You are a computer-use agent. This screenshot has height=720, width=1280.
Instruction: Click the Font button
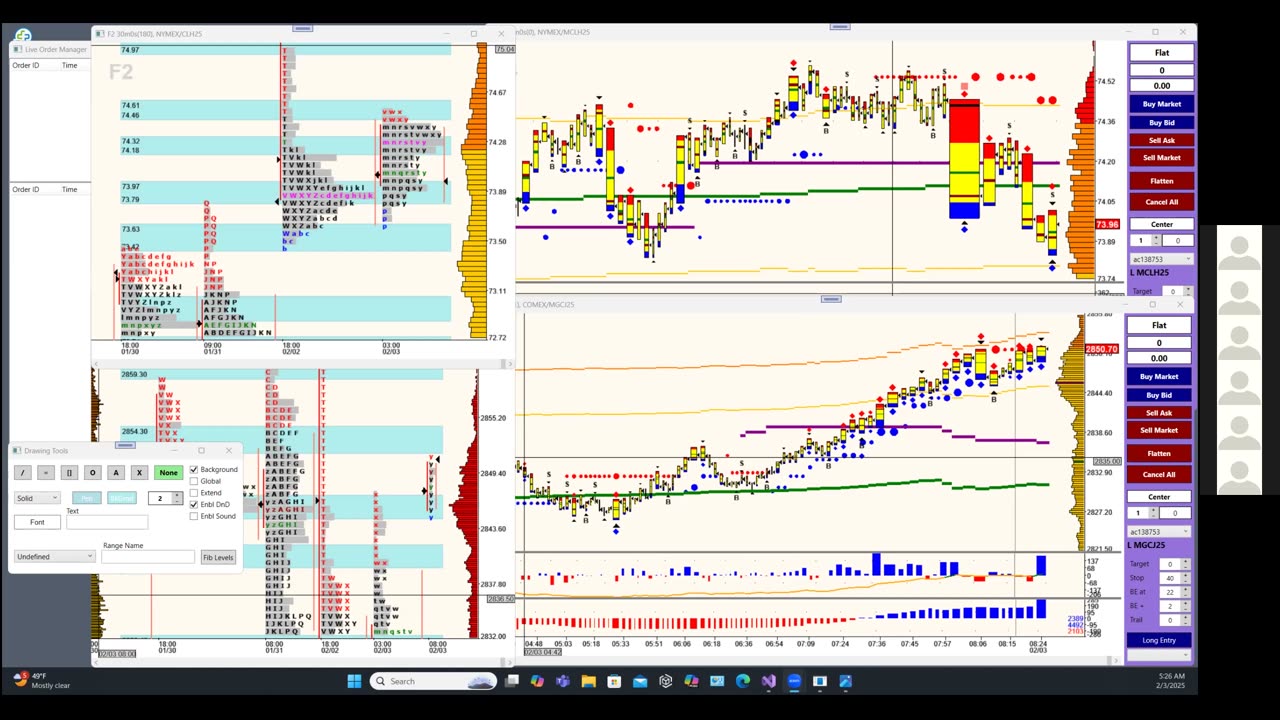[x=37, y=522]
